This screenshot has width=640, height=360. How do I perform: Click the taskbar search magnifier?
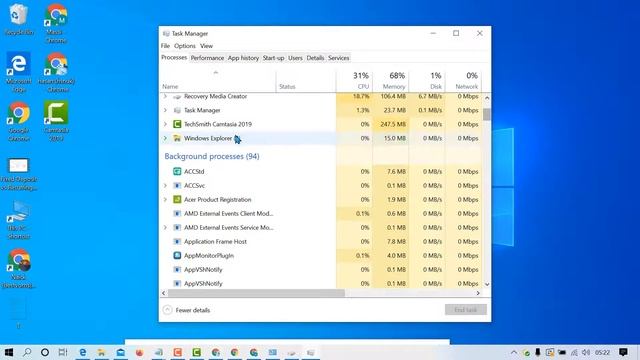(27, 352)
